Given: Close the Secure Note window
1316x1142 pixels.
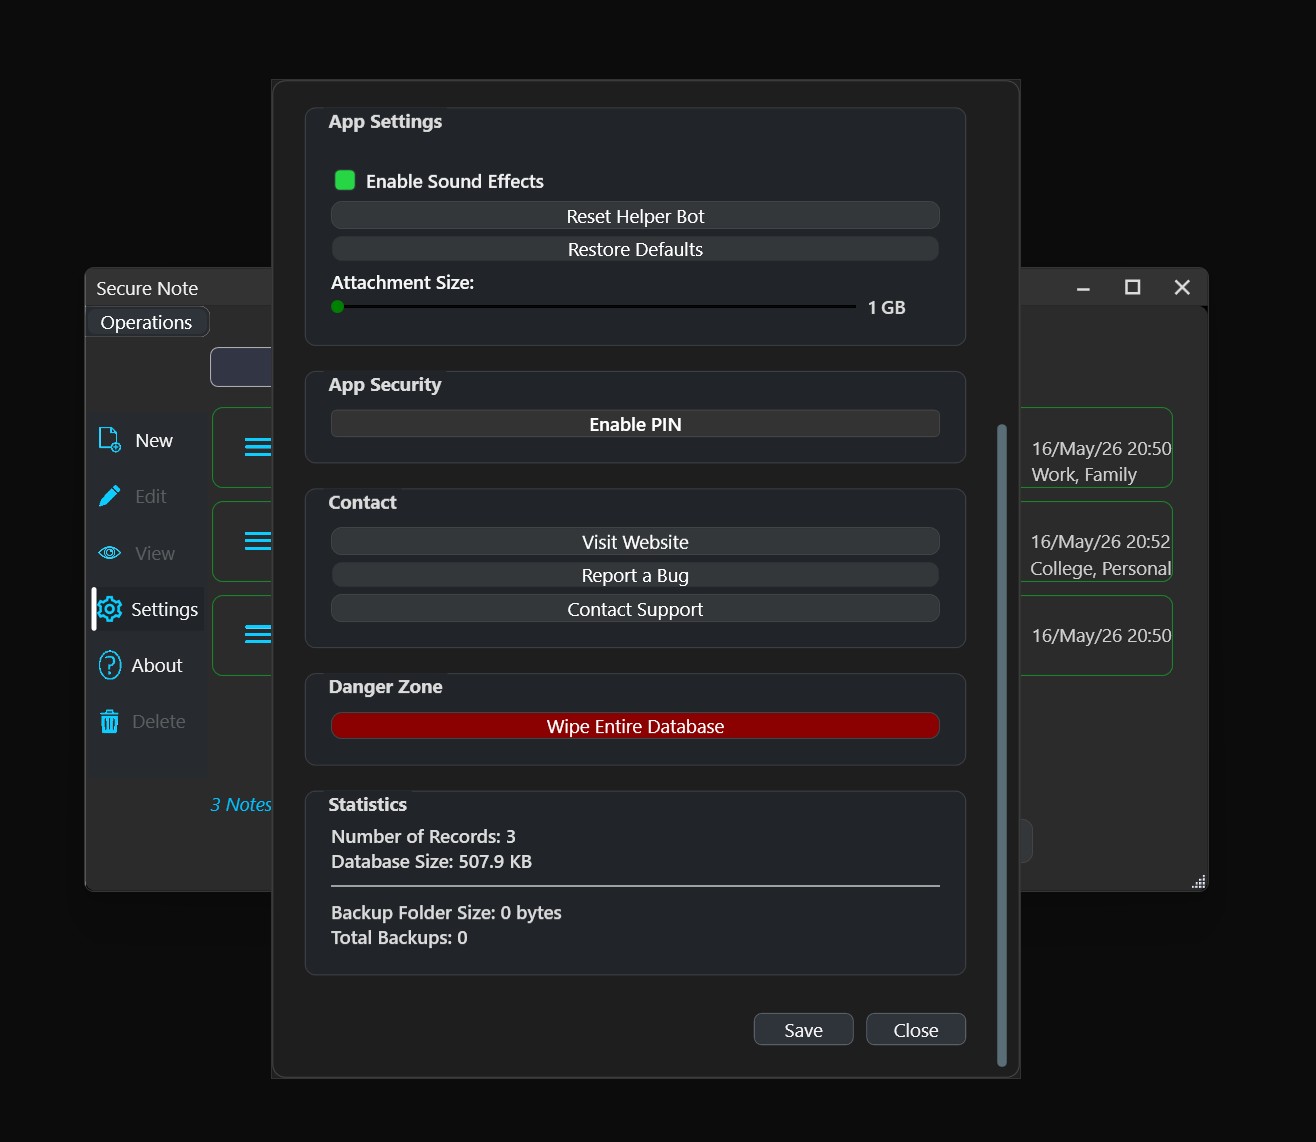Looking at the screenshot, I should click(x=1182, y=288).
